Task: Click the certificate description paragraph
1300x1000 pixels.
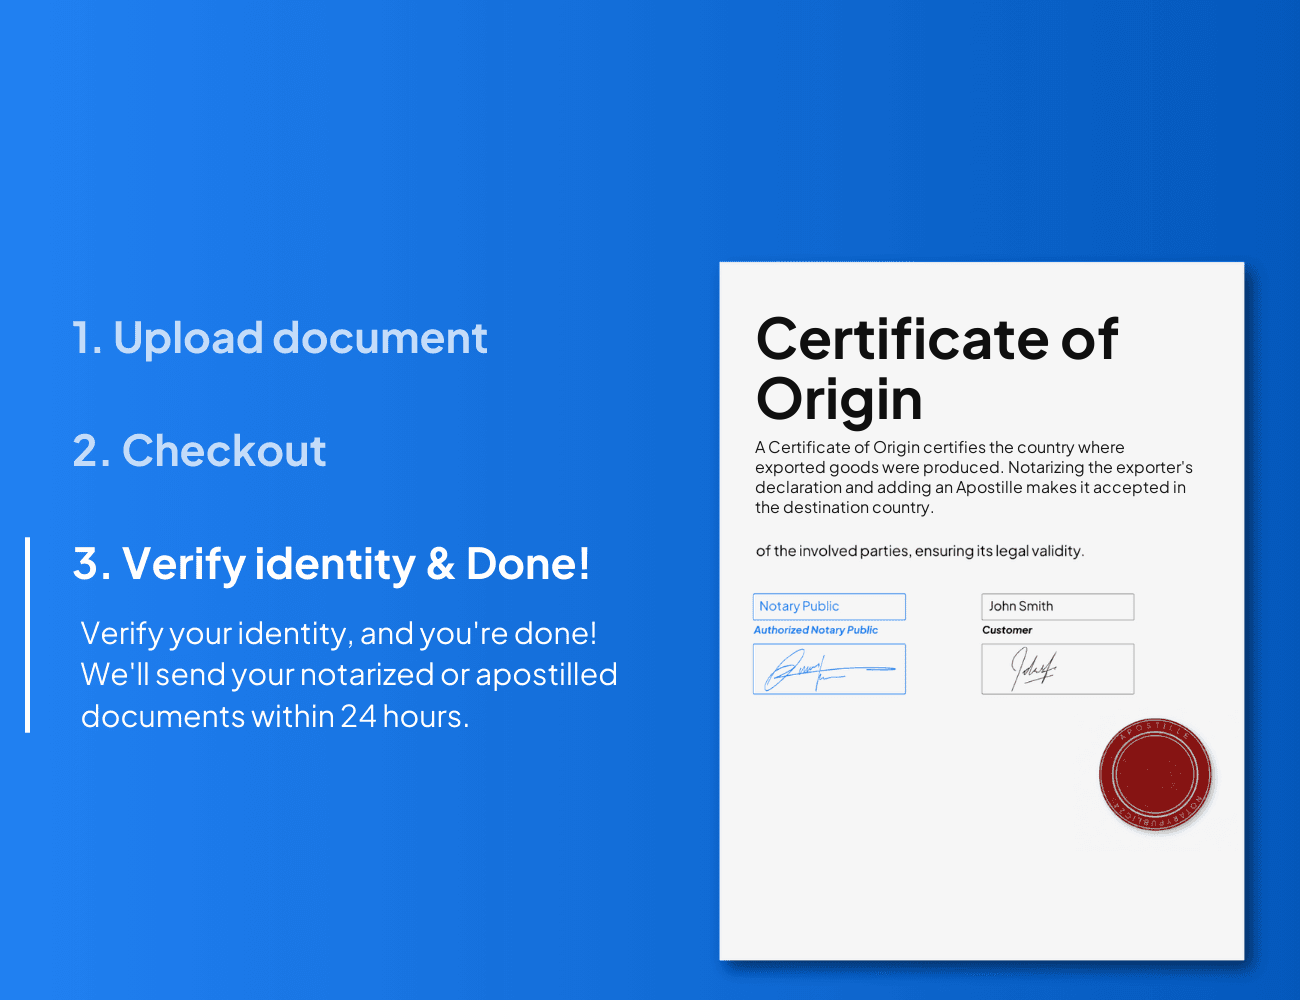Action: tap(974, 478)
